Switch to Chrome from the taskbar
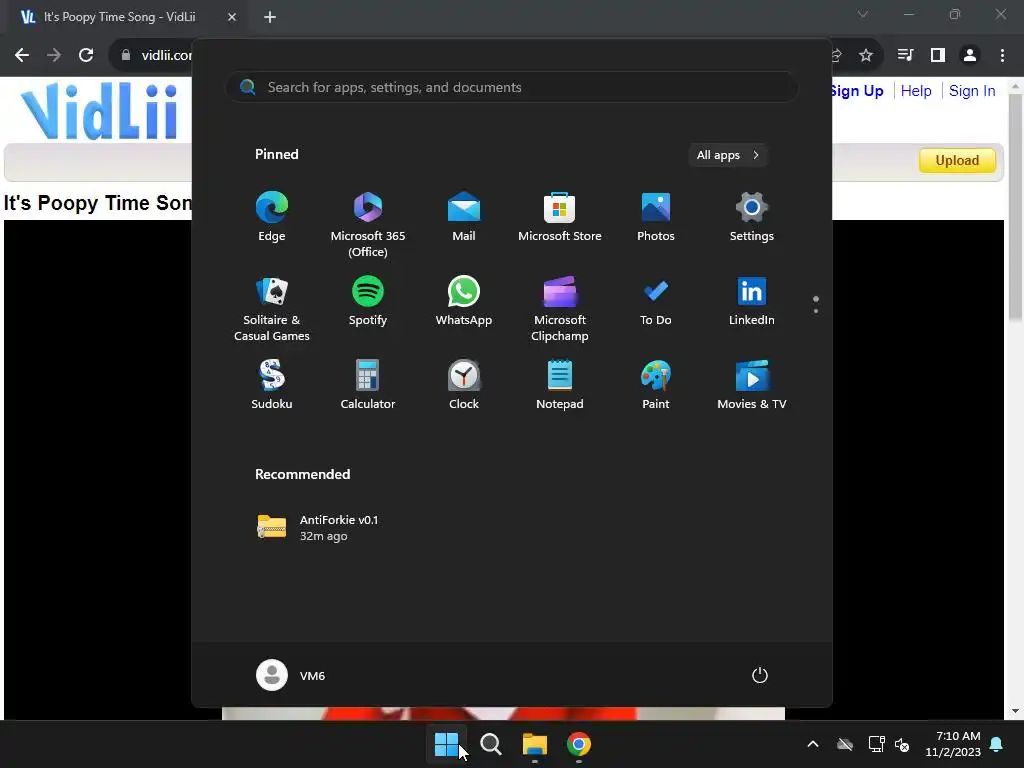Screen dimensions: 1024x768 (x=579, y=744)
